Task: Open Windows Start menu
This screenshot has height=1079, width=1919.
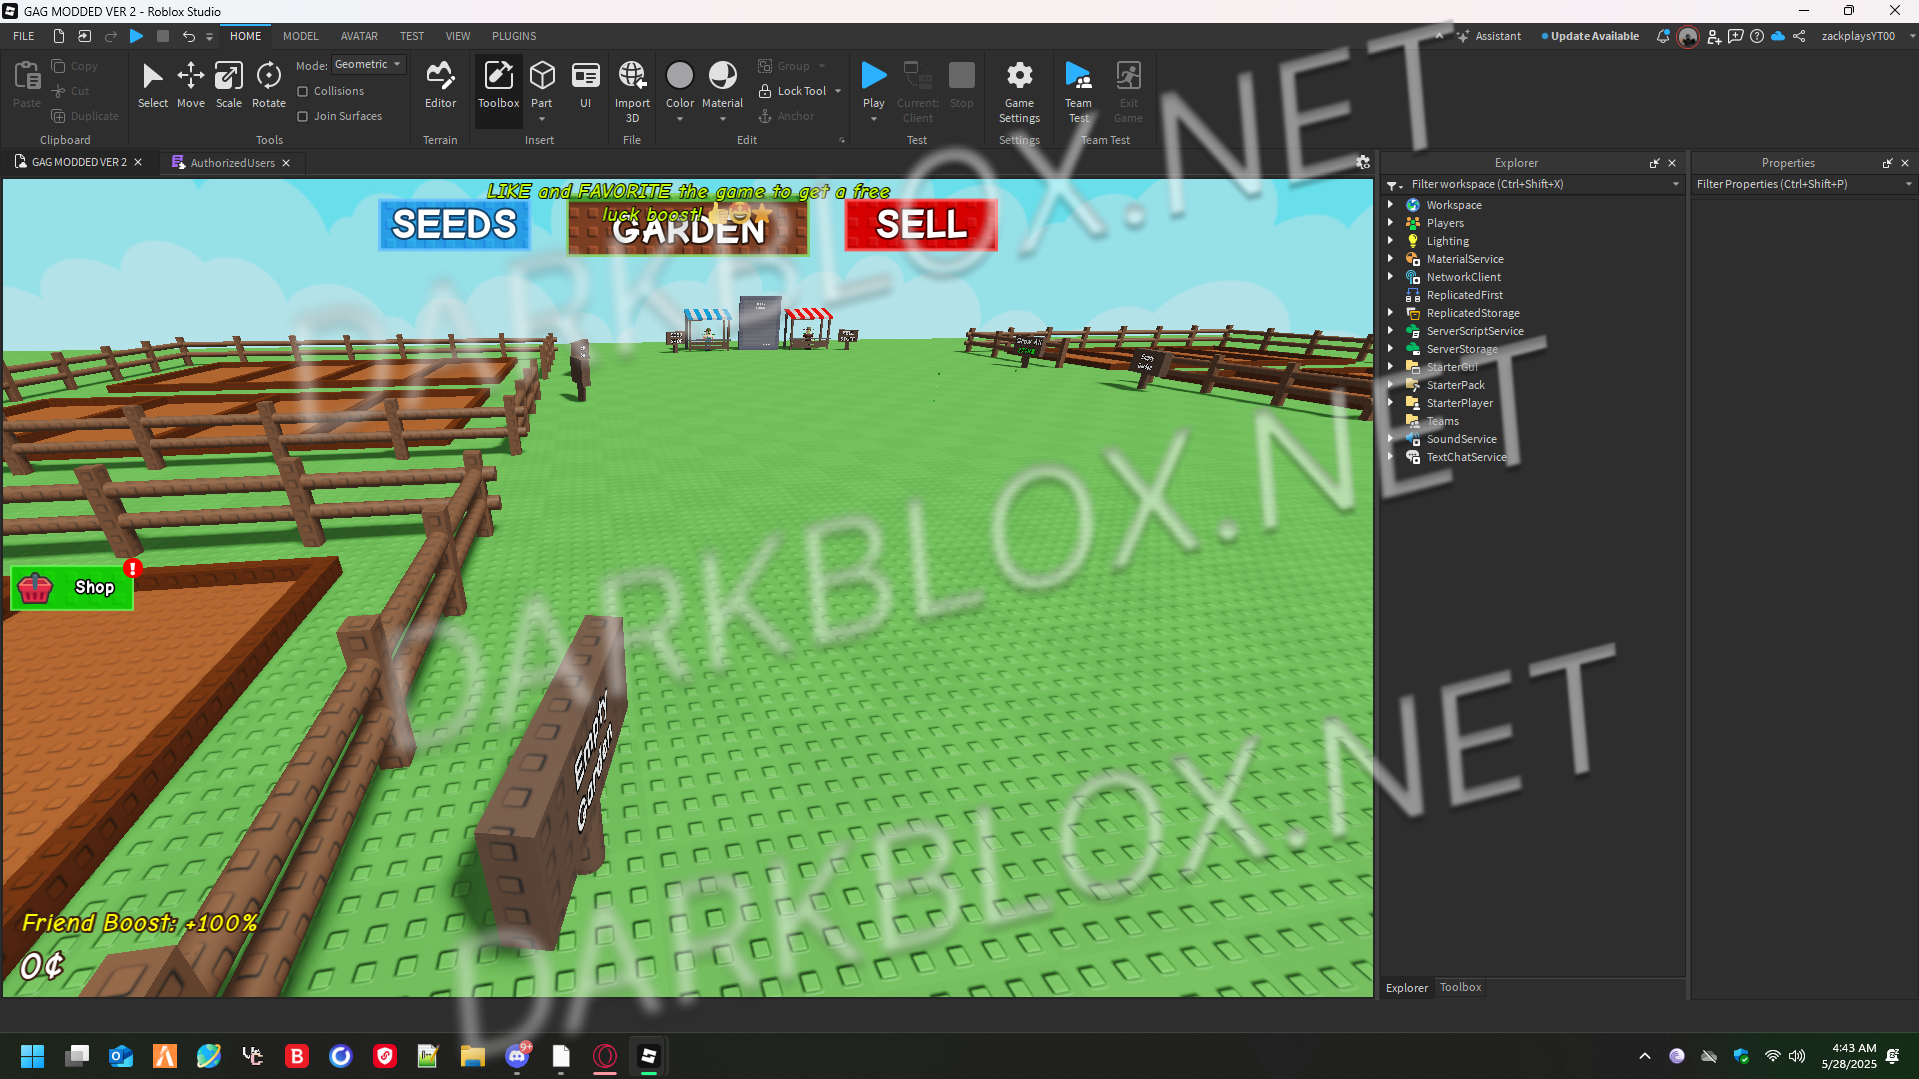Action: (32, 1056)
